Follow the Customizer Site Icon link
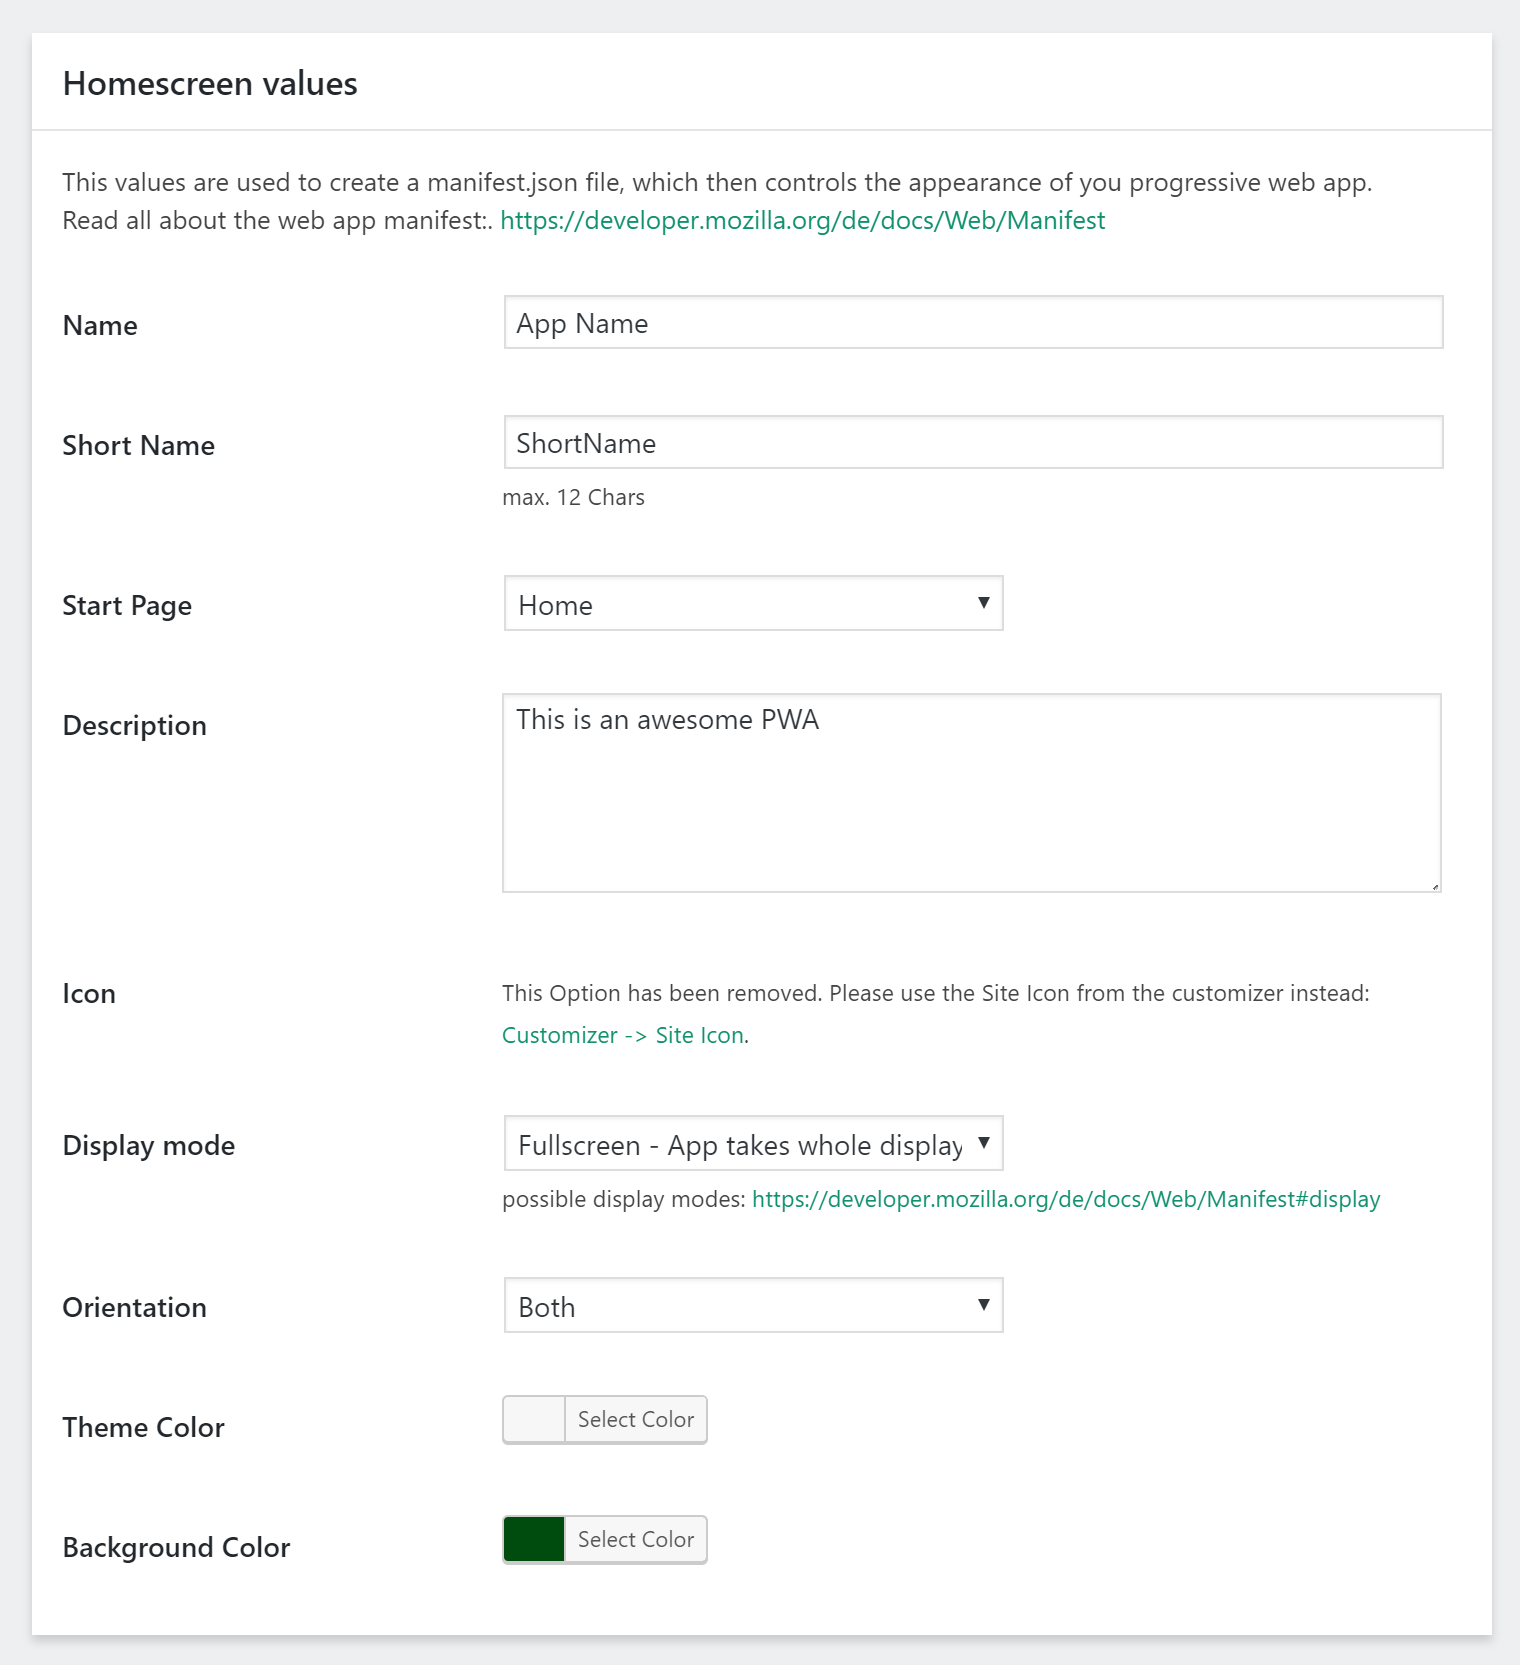Screen dimensions: 1520x1665 [x=623, y=1036]
